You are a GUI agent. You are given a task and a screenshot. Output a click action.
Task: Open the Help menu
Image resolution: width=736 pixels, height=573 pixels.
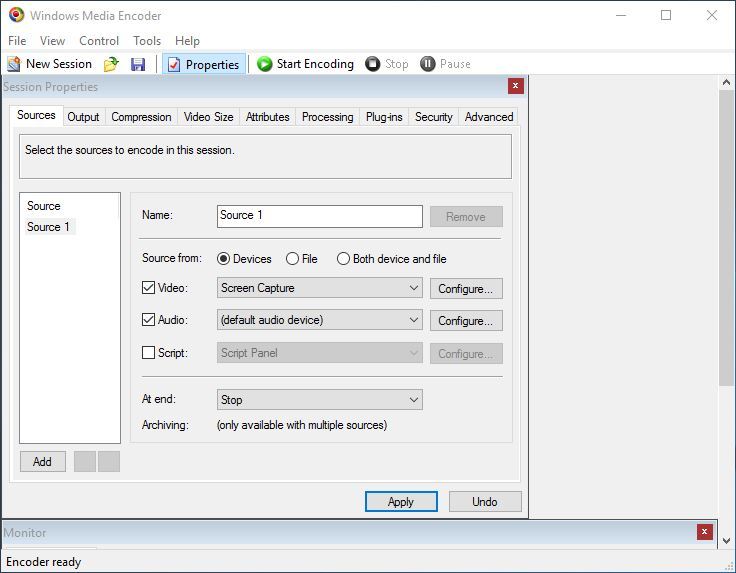point(187,41)
